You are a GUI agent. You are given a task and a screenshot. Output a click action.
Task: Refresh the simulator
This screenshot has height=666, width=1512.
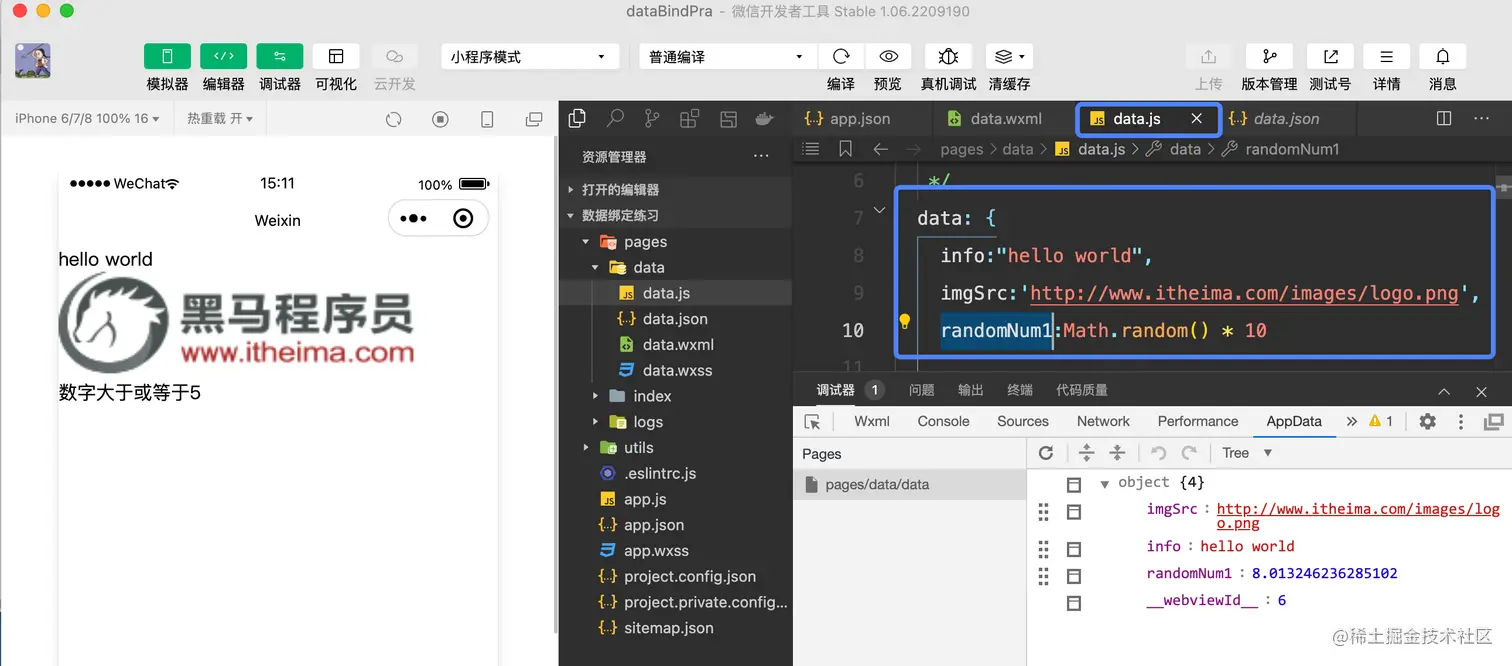(x=394, y=120)
